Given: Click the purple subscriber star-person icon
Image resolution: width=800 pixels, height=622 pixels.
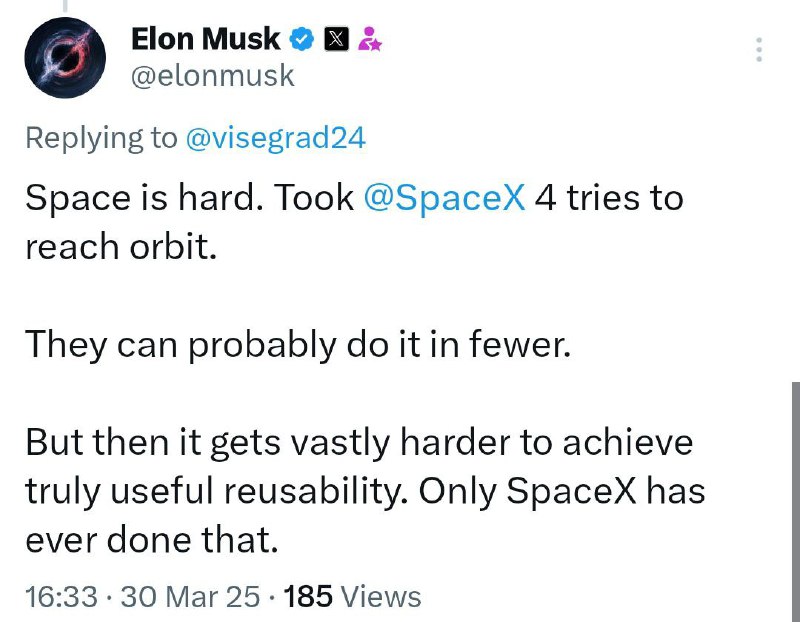Looking at the screenshot, I should point(369,39).
